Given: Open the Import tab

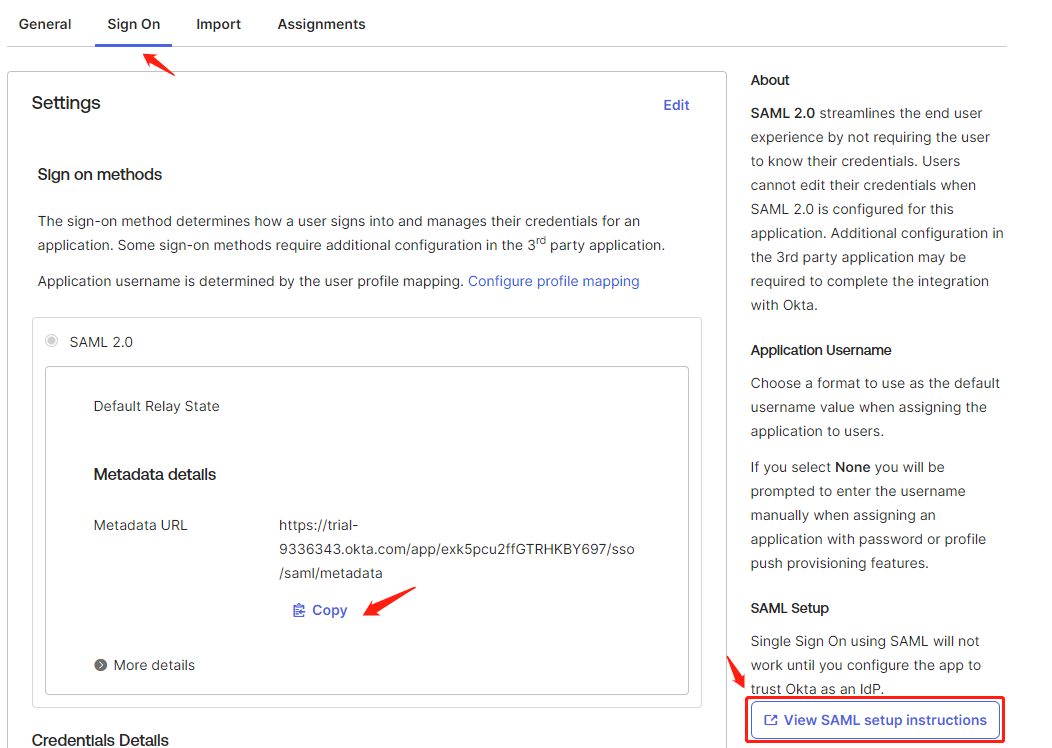Looking at the screenshot, I should click(218, 24).
